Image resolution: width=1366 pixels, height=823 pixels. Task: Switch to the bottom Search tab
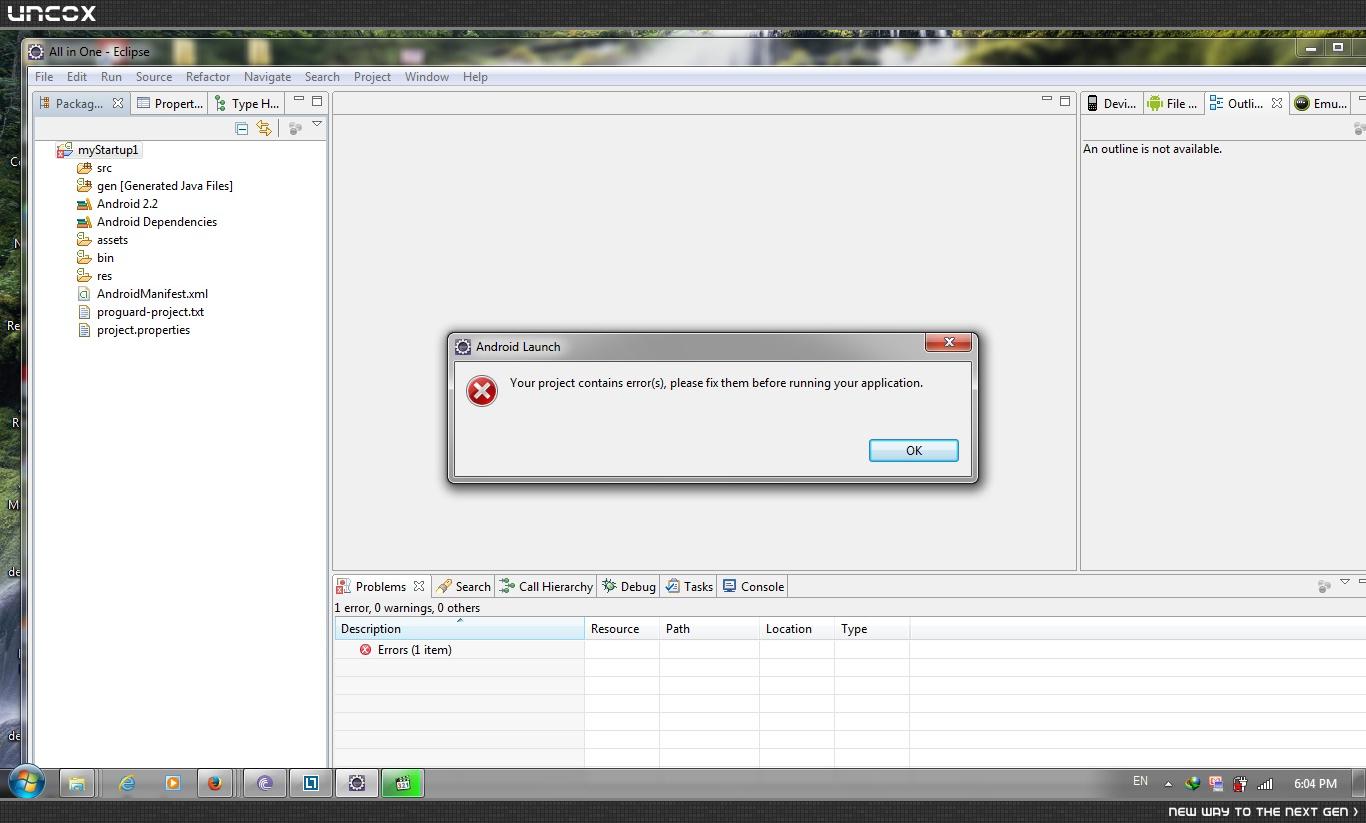[464, 586]
